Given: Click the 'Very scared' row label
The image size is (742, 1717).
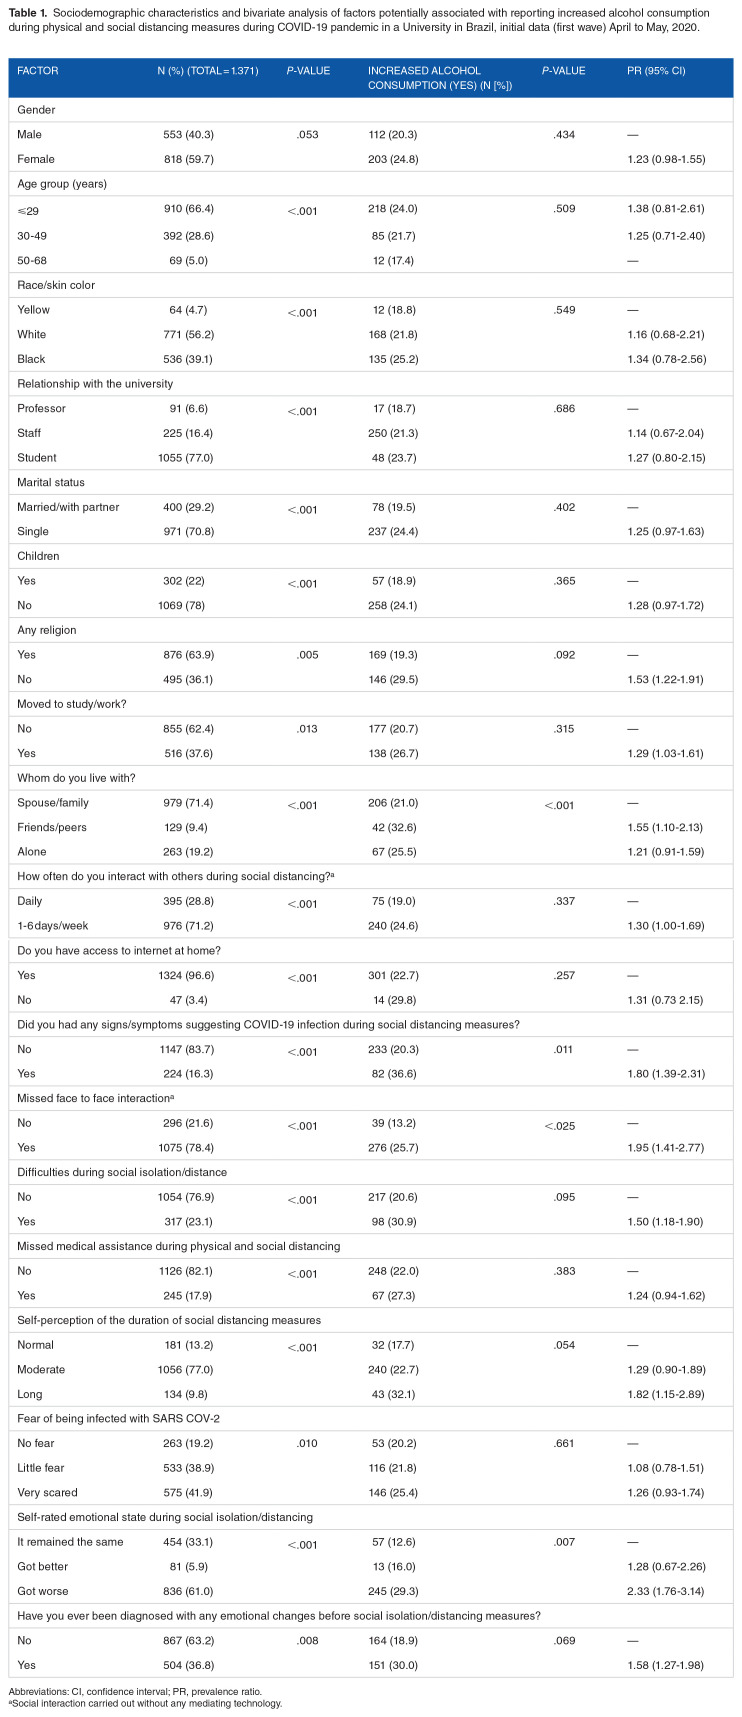Looking at the screenshot, I should click(46, 1492).
